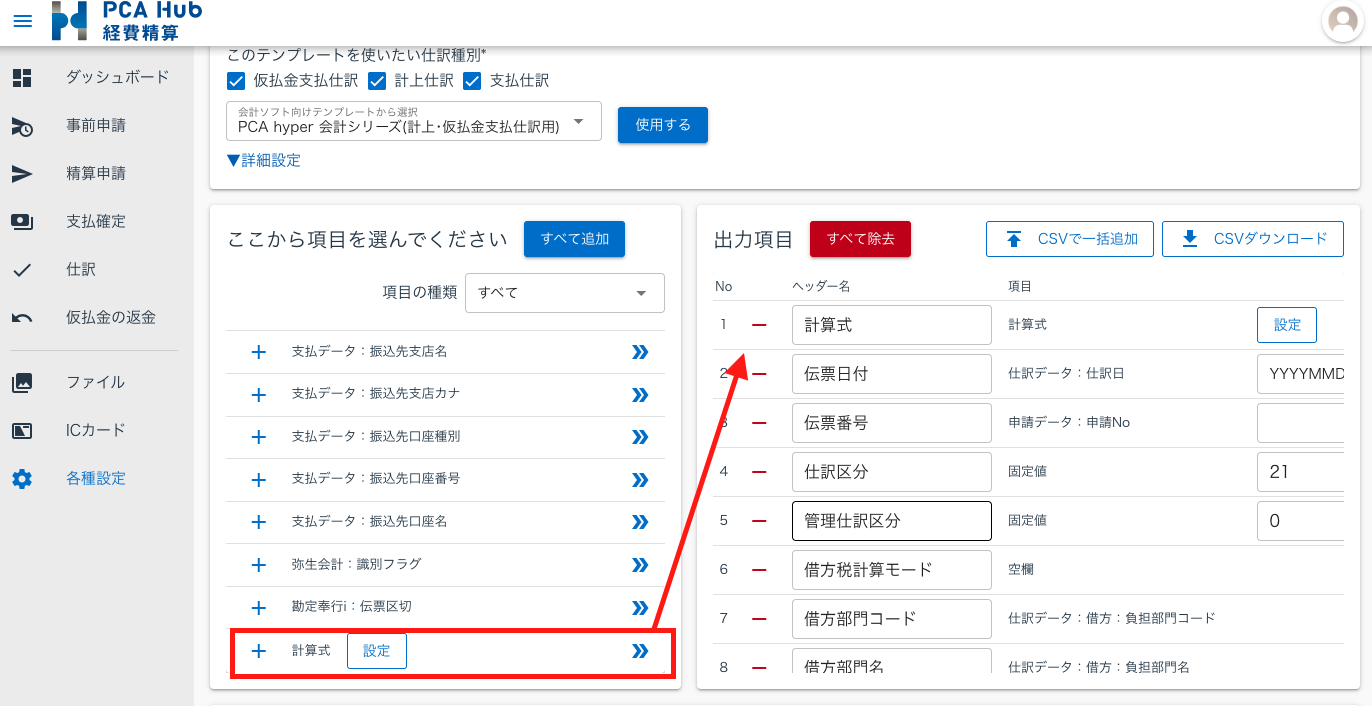Click the 仮払金の返金 undo icon
Viewport: 1372px width, 706px height.
click(x=22, y=318)
